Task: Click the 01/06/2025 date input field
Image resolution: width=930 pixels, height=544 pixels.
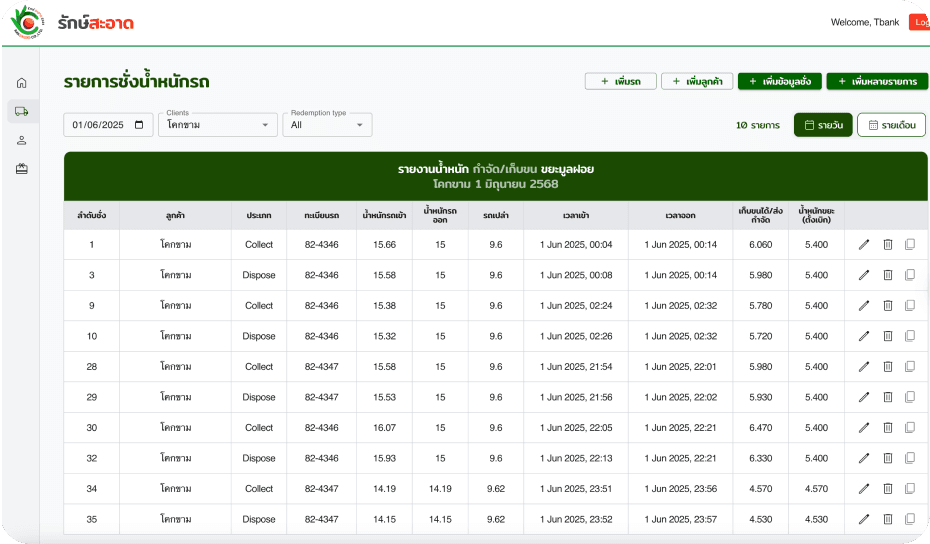Action: 96,125
